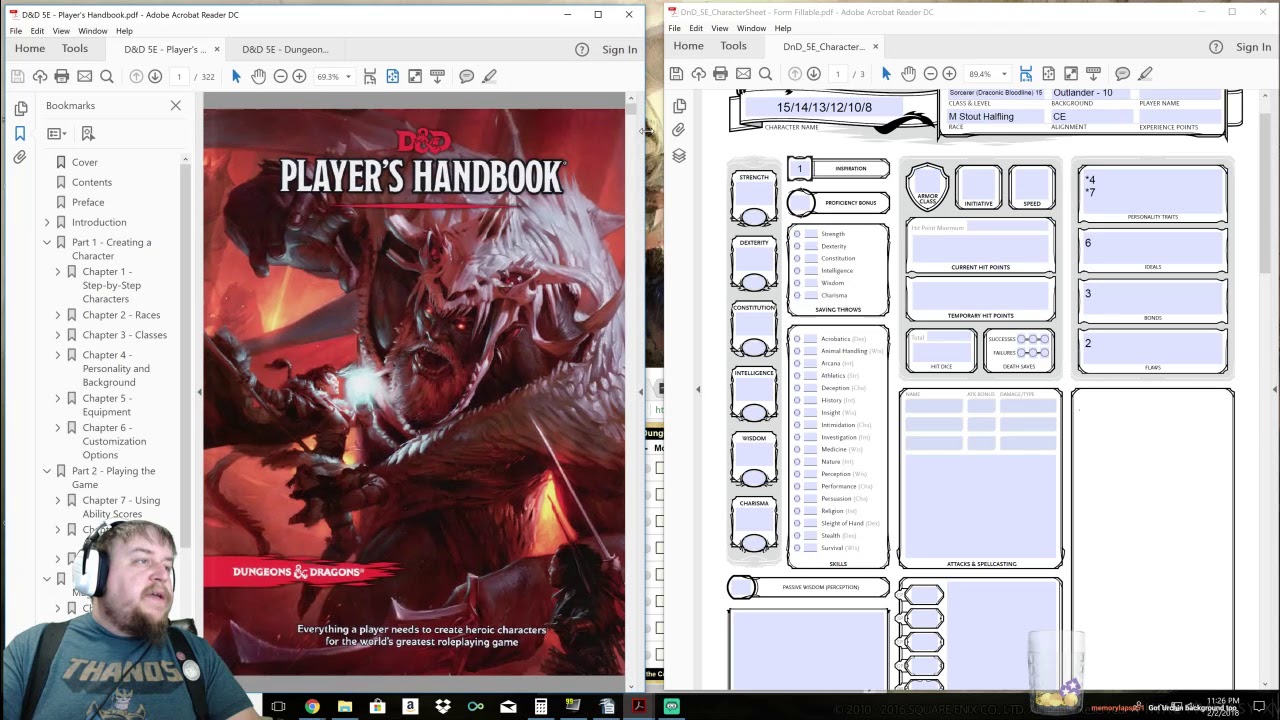
Task: Email the Player's Handbook file
Action: pyautogui.click(x=84, y=76)
